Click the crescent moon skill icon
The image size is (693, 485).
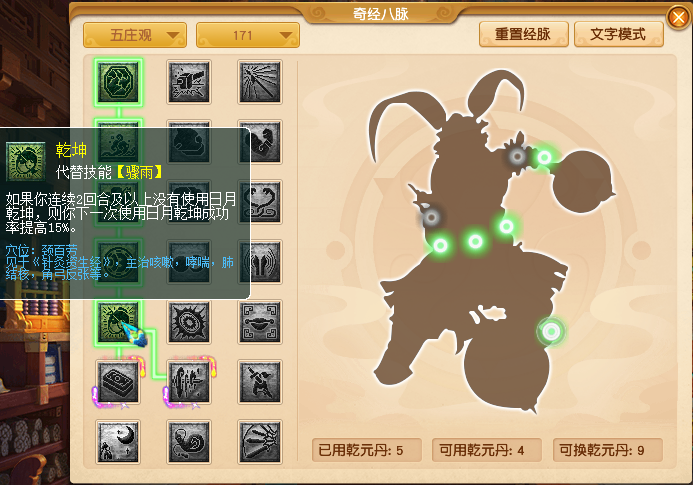pos(118,442)
